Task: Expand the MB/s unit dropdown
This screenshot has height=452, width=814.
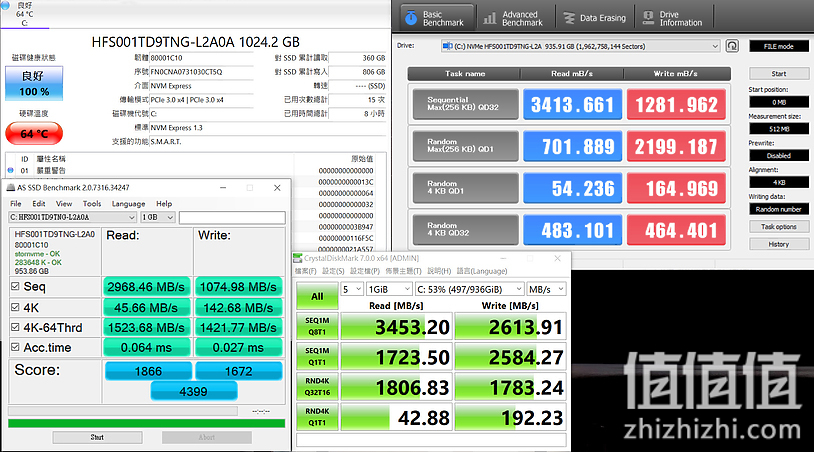Action: pyautogui.click(x=546, y=289)
